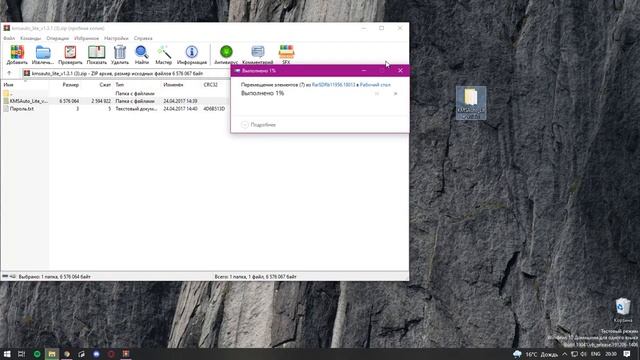
Task: Click the Найти (Find) magnifier icon
Action: pos(142,55)
